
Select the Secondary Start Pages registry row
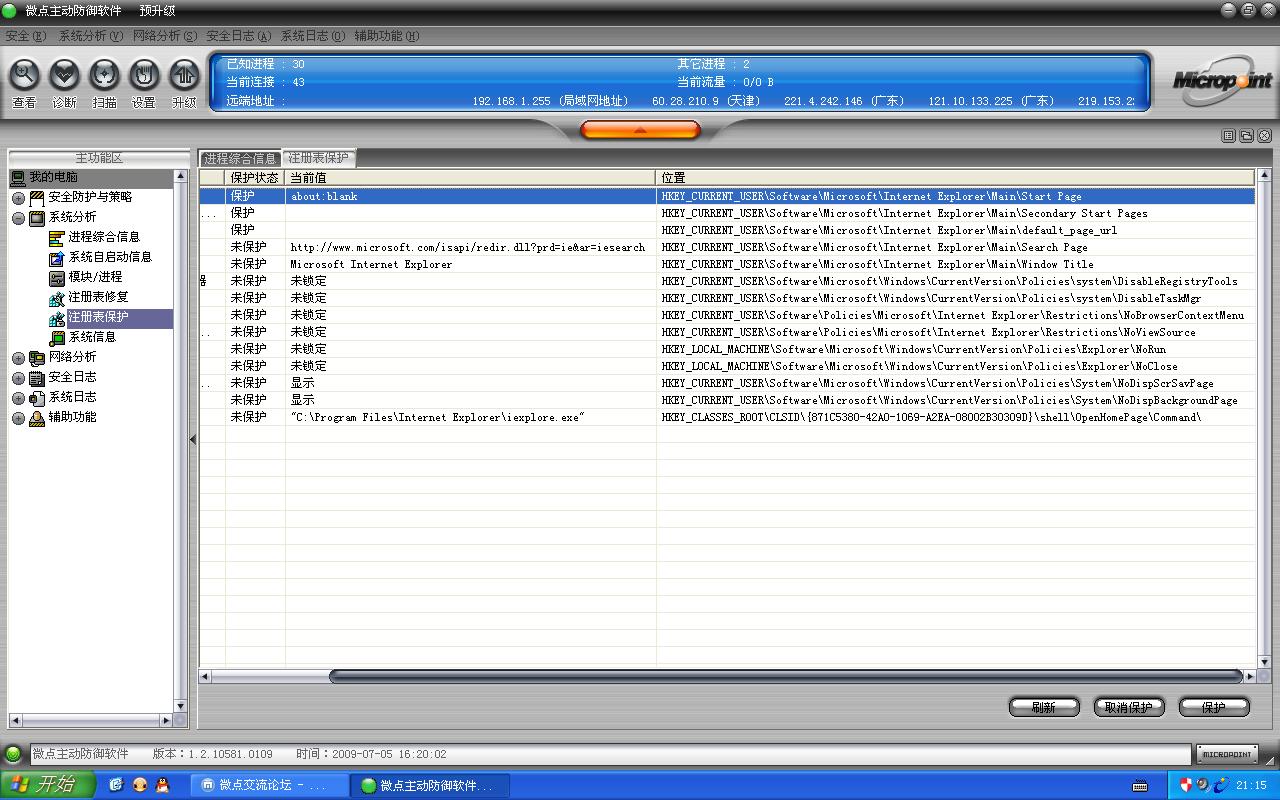[727, 213]
